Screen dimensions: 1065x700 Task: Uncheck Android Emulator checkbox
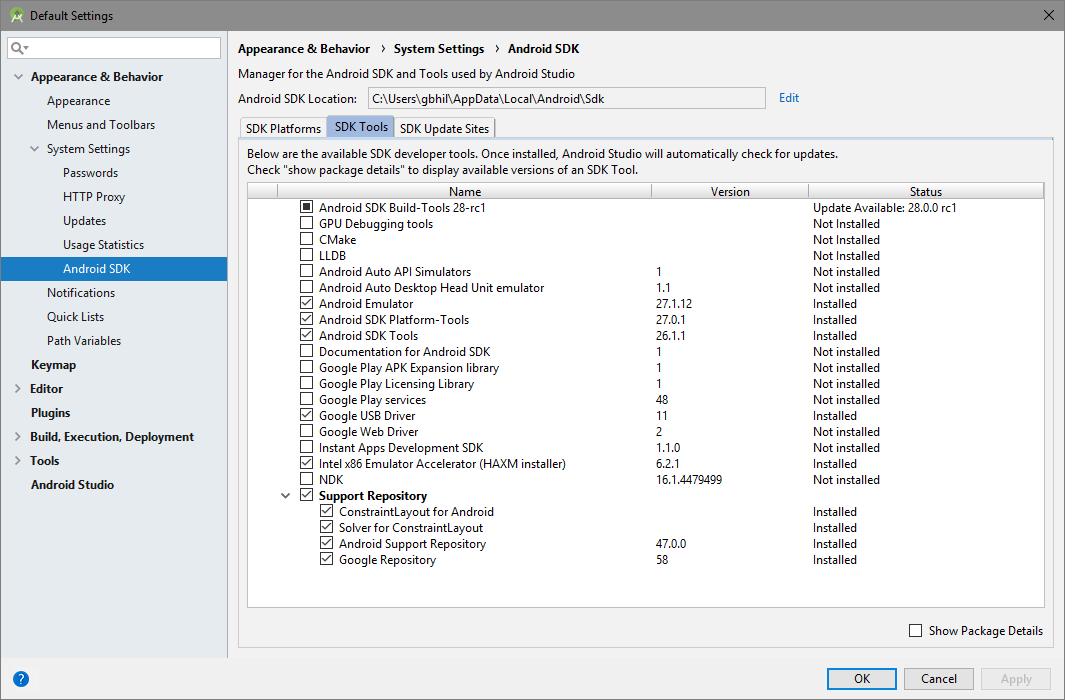coord(307,304)
